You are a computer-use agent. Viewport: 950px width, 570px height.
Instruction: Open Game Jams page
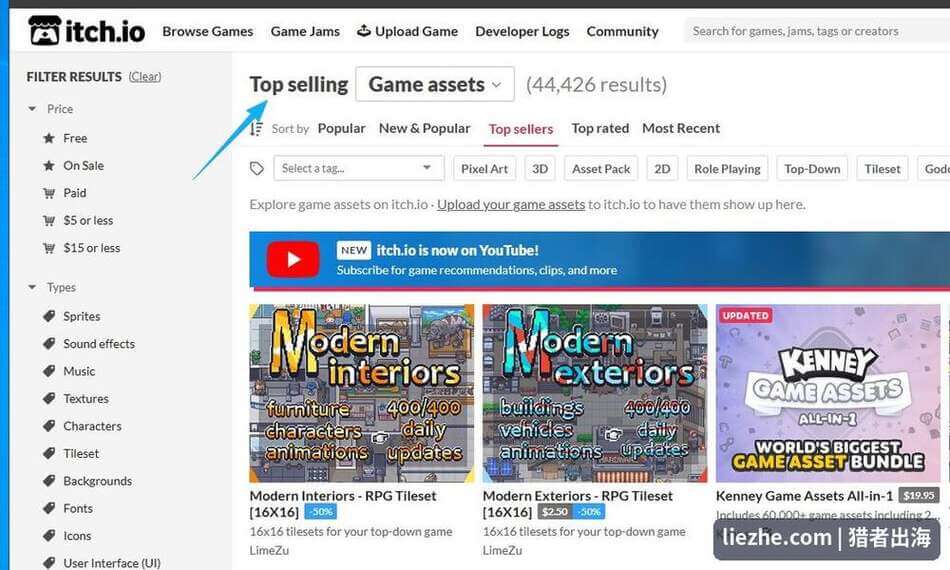coord(305,31)
